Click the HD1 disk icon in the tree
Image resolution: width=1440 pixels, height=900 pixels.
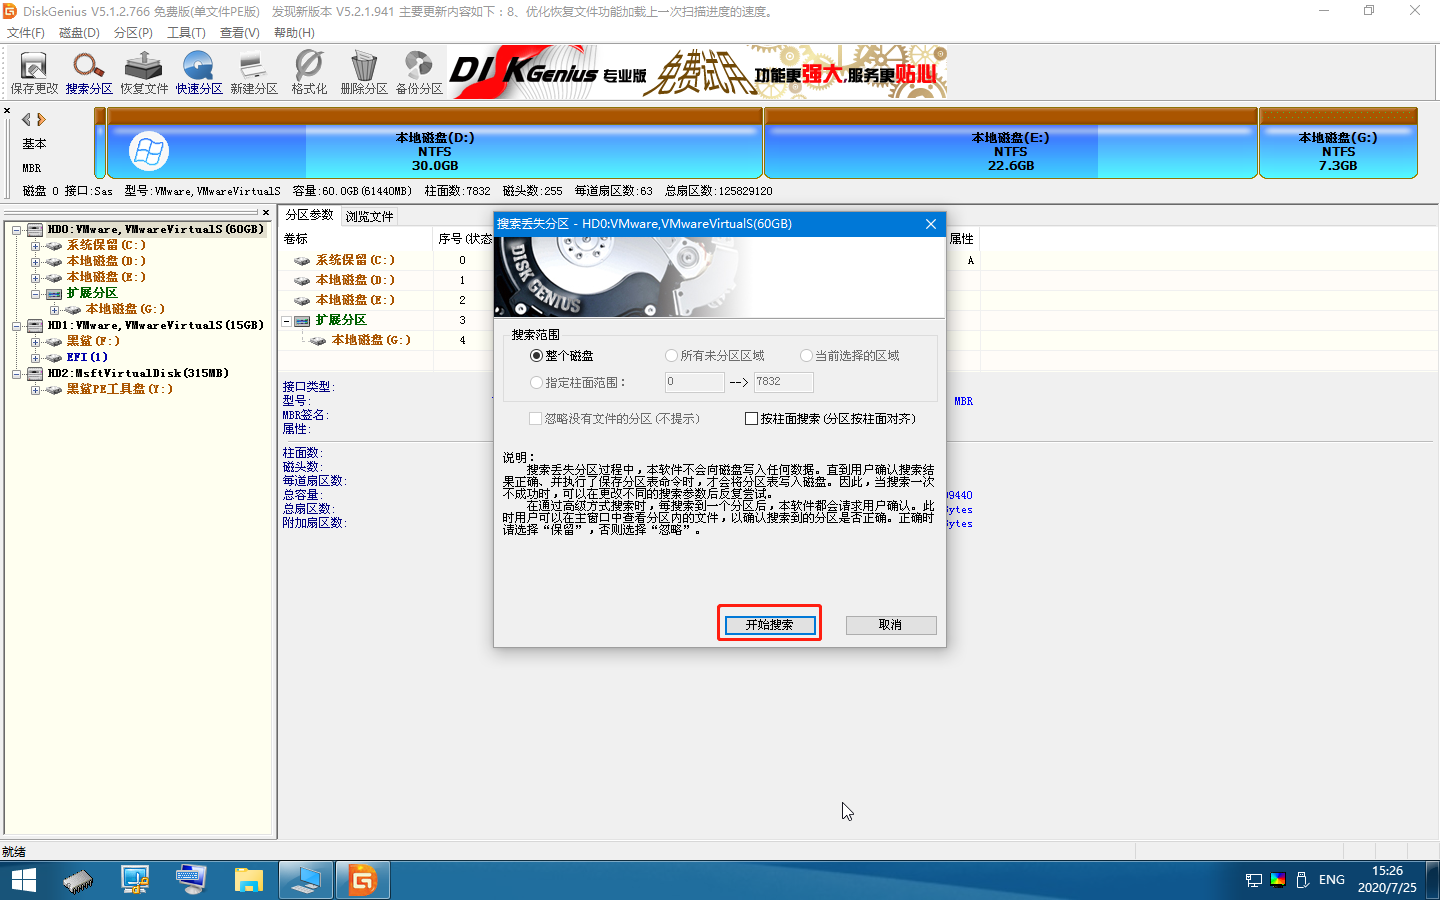[x=35, y=325]
